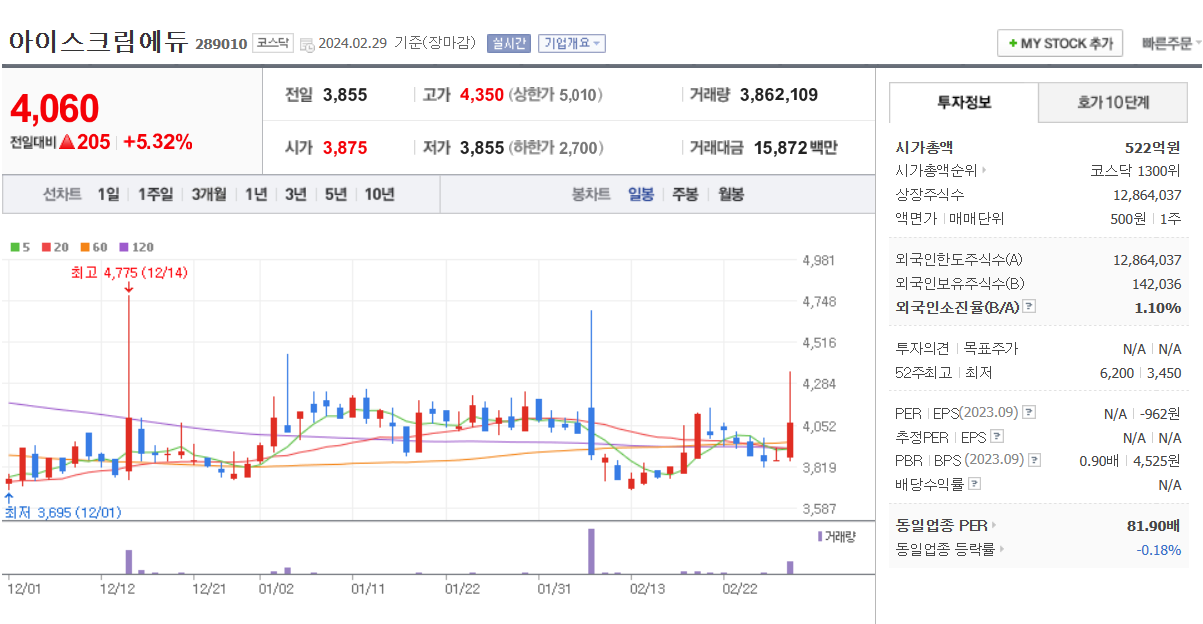Click the tall volume bar after 01/31
Image resolution: width=1203 pixels, height=624 pixels.
point(591,551)
